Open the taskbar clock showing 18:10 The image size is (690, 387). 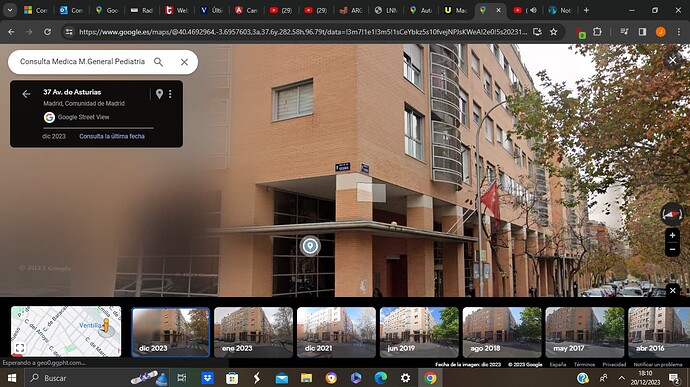645,378
